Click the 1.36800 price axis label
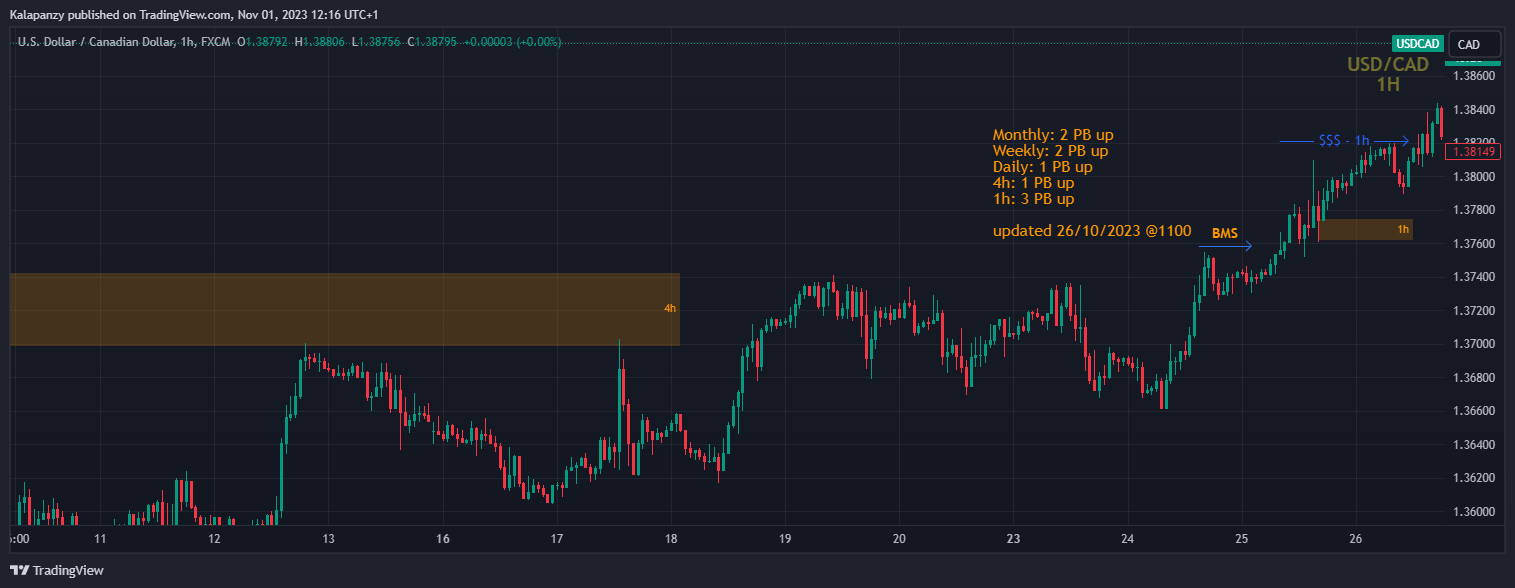 coord(1474,378)
